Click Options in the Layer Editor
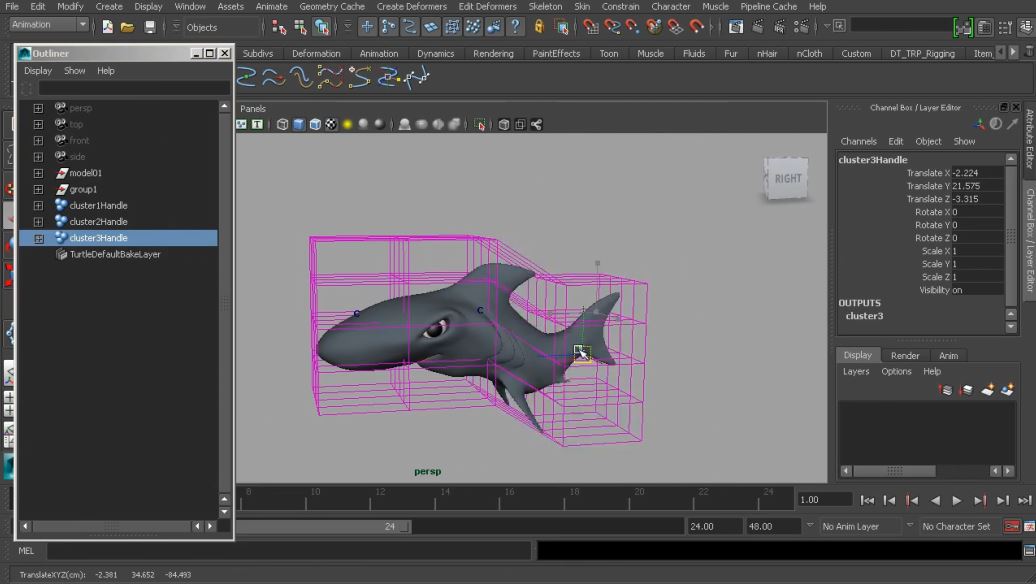This screenshot has width=1036, height=584. pyautogui.click(x=896, y=371)
